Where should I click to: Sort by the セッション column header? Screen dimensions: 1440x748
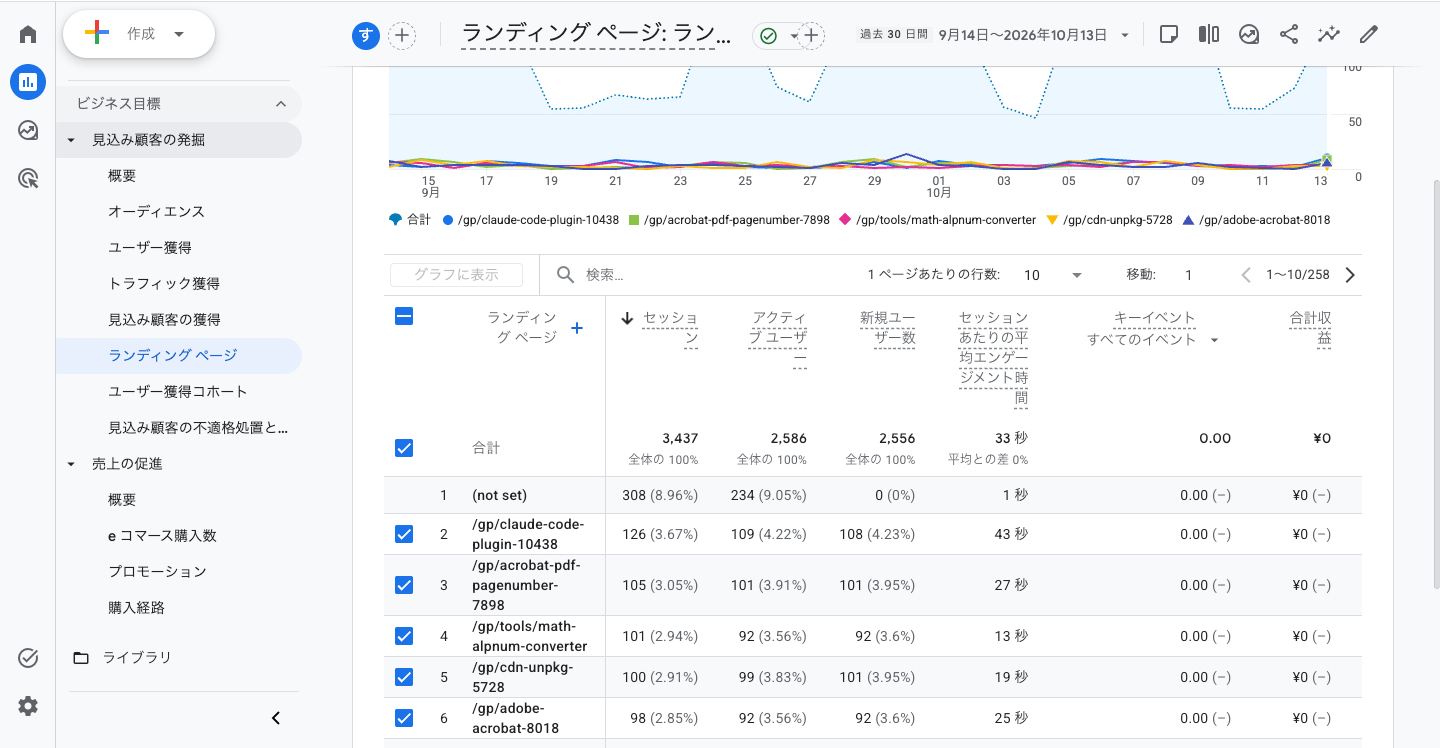click(670, 328)
